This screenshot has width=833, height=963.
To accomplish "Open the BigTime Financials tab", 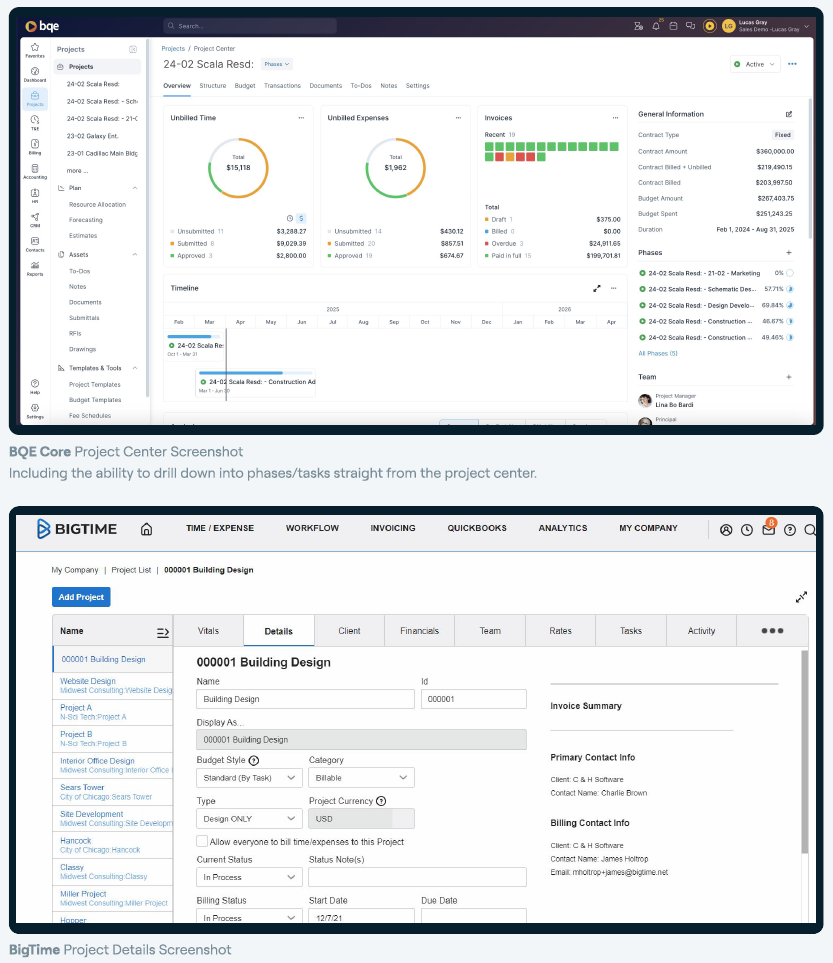I will tap(420, 631).
